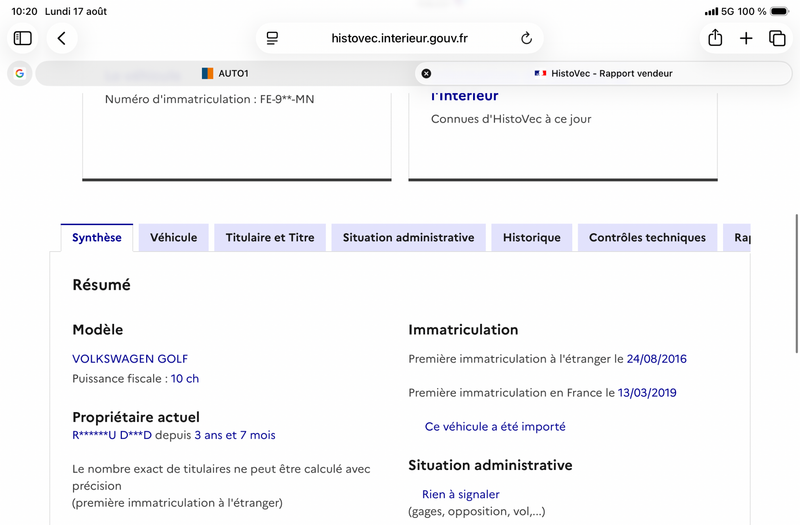The height and width of the screenshot is (525, 800).
Task: Show the tab overview
Action: (777, 38)
